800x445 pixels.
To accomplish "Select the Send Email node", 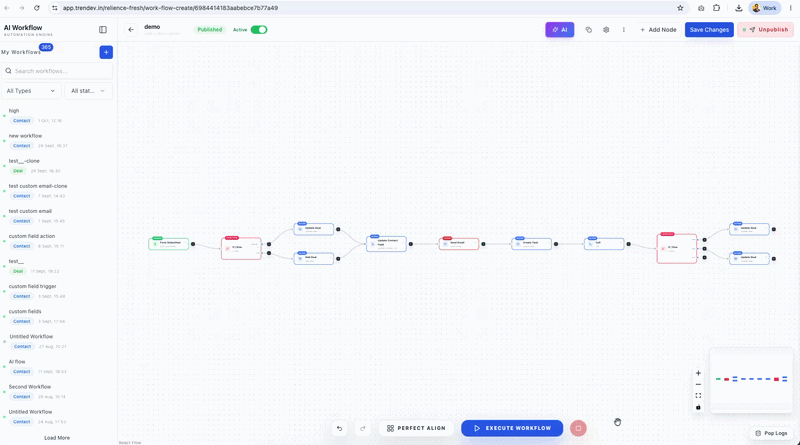I will (x=459, y=244).
